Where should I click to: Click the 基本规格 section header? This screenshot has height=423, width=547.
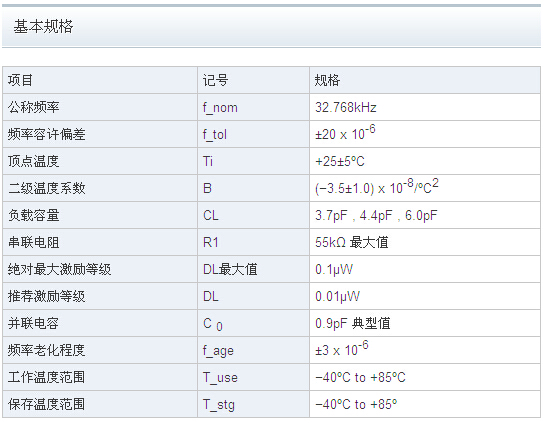(x=43, y=27)
